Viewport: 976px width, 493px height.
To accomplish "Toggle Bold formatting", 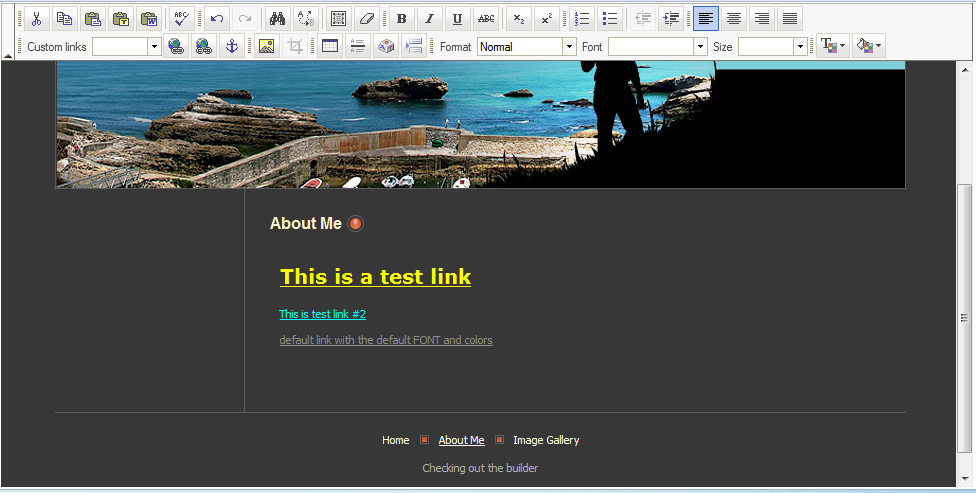I will point(401,18).
